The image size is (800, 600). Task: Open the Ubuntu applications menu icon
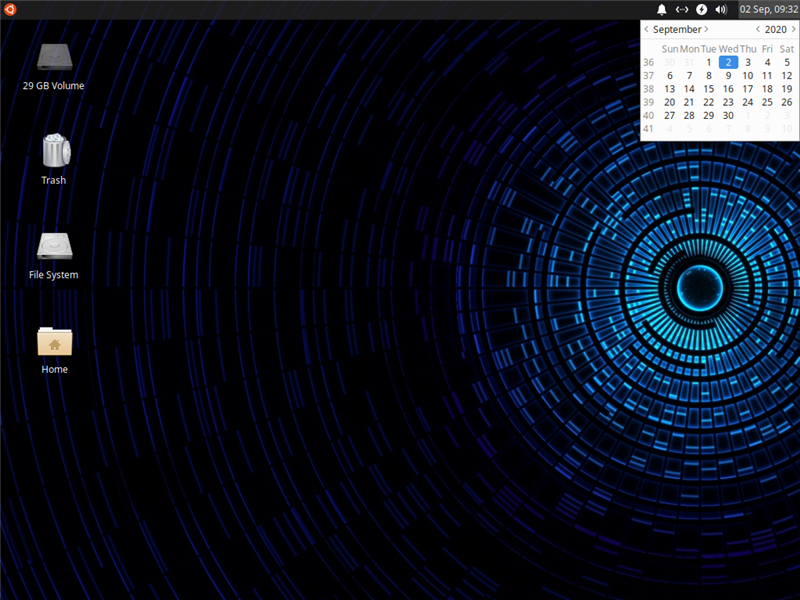(x=10, y=9)
